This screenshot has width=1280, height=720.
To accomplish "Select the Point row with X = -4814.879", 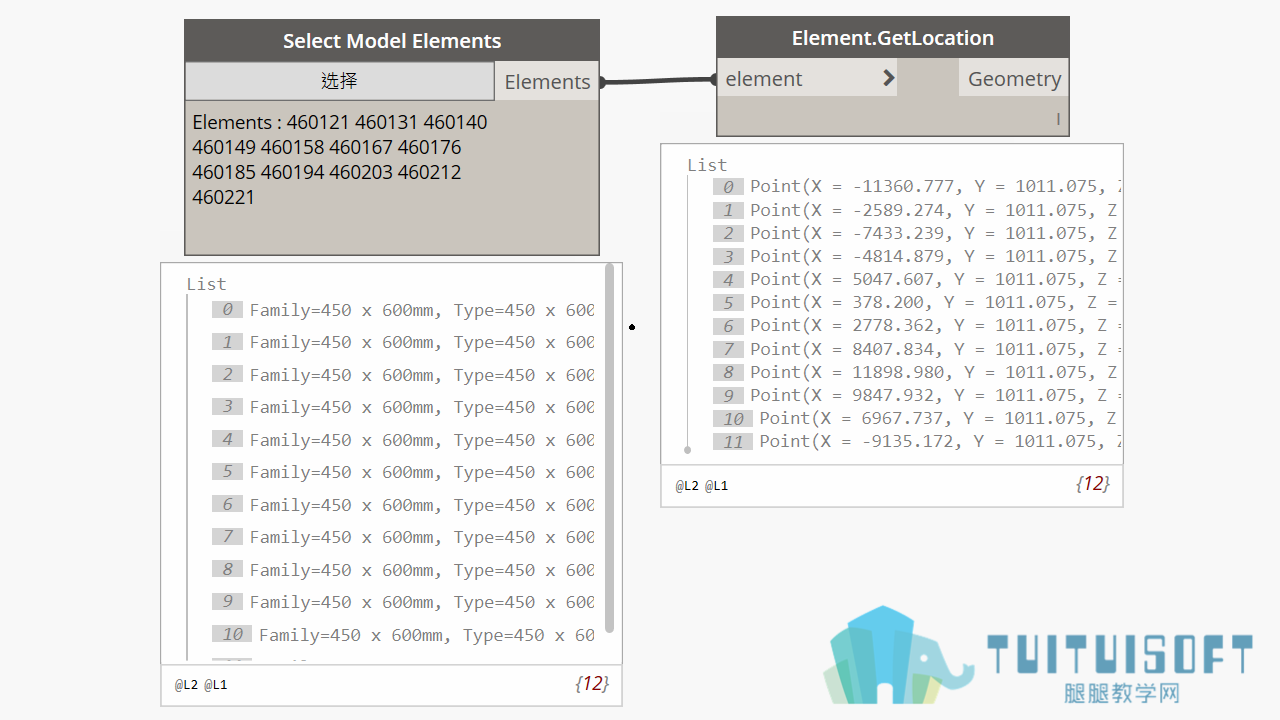I will [917, 256].
